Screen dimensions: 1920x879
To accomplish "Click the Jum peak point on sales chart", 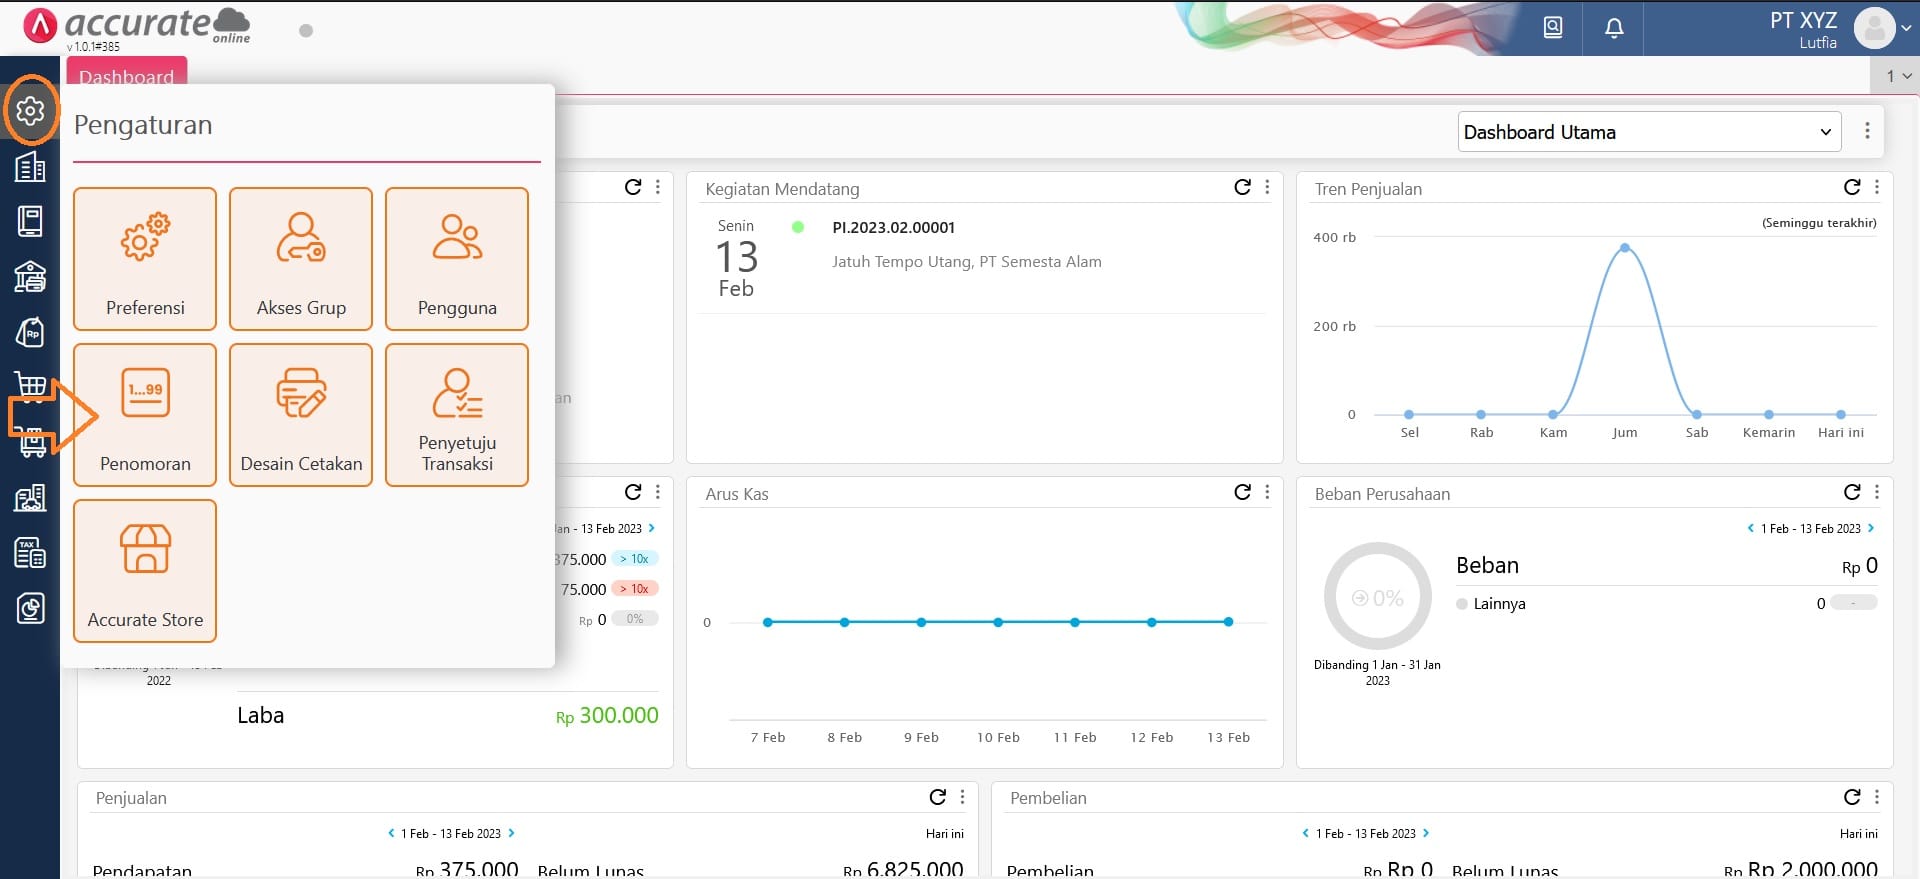I will 1625,247.
